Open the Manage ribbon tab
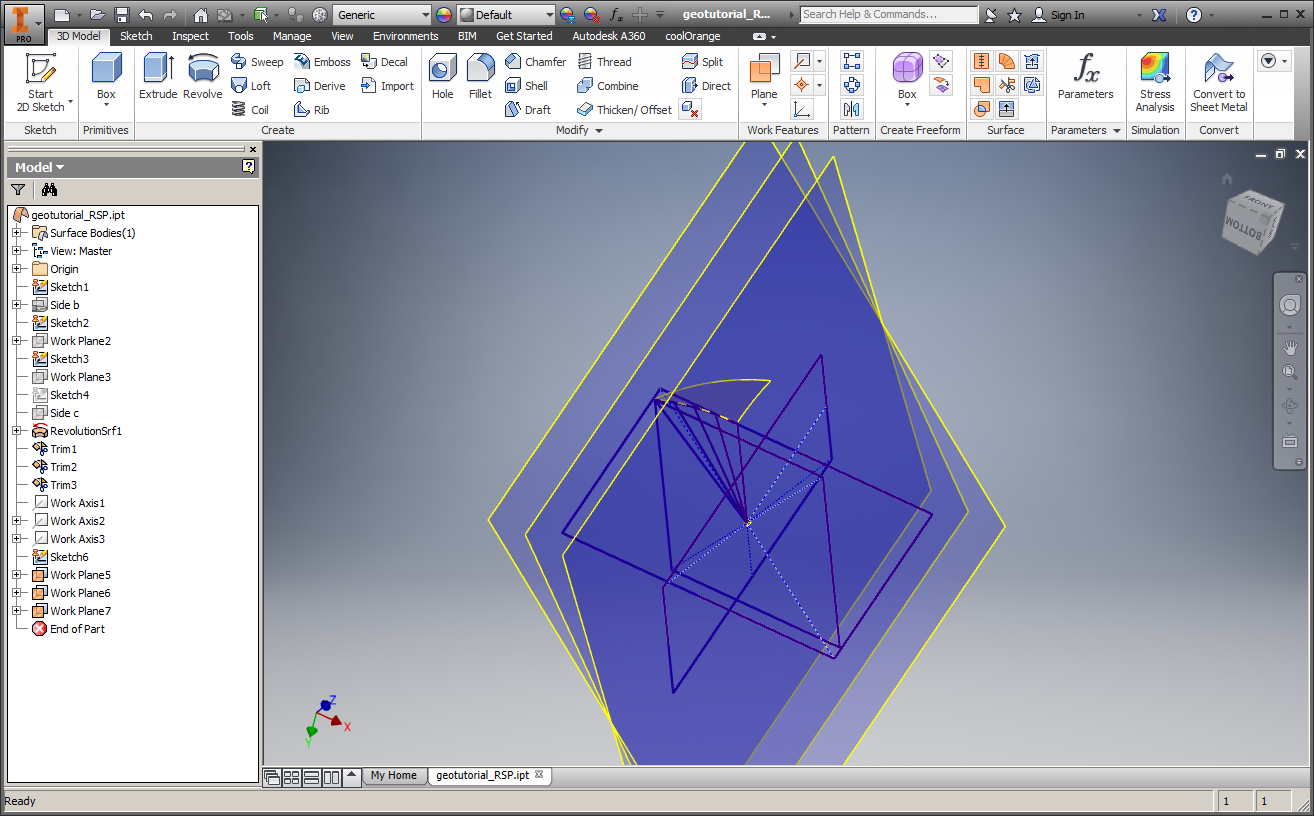 [292, 36]
